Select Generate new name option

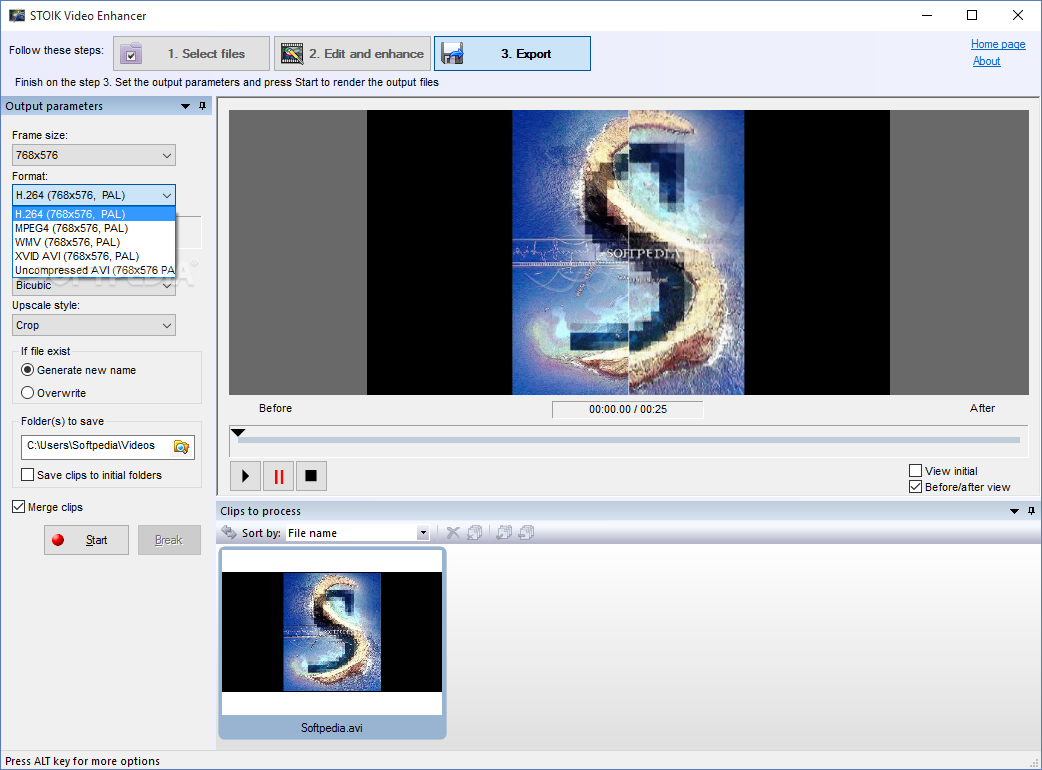(78, 370)
